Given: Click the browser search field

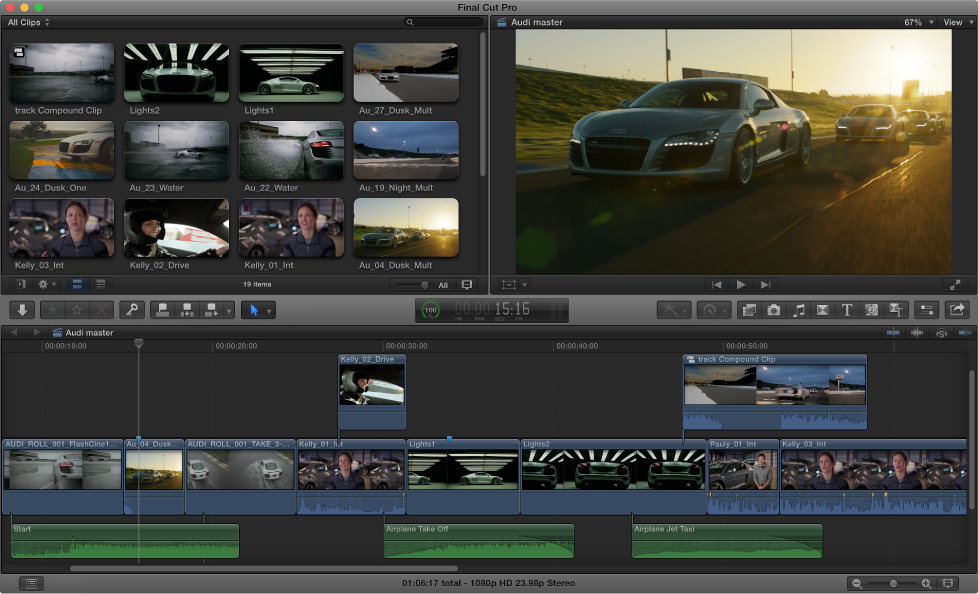Looking at the screenshot, I should [x=444, y=22].
